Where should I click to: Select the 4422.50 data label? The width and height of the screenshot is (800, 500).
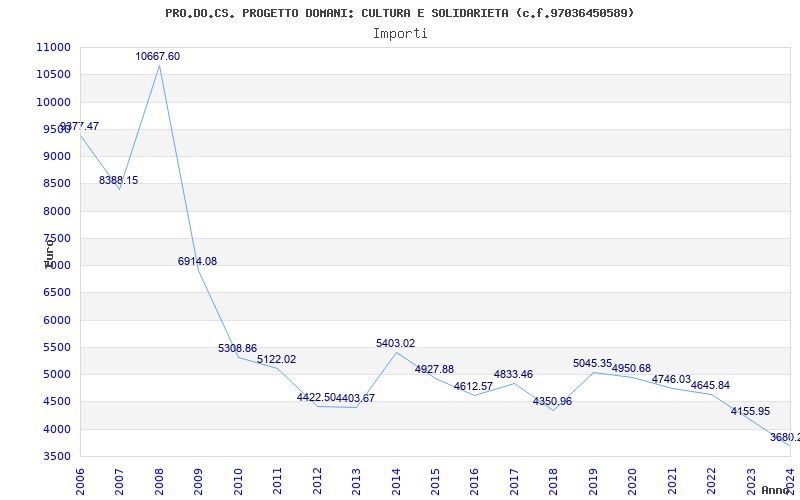click(x=316, y=397)
